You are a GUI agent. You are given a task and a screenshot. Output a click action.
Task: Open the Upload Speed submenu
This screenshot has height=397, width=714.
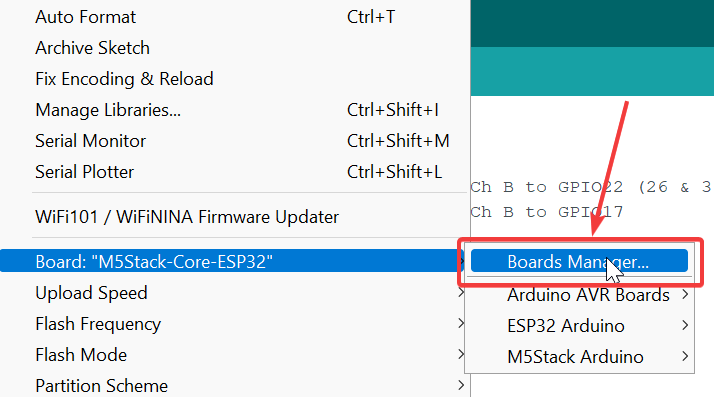[x=235, y=293]
